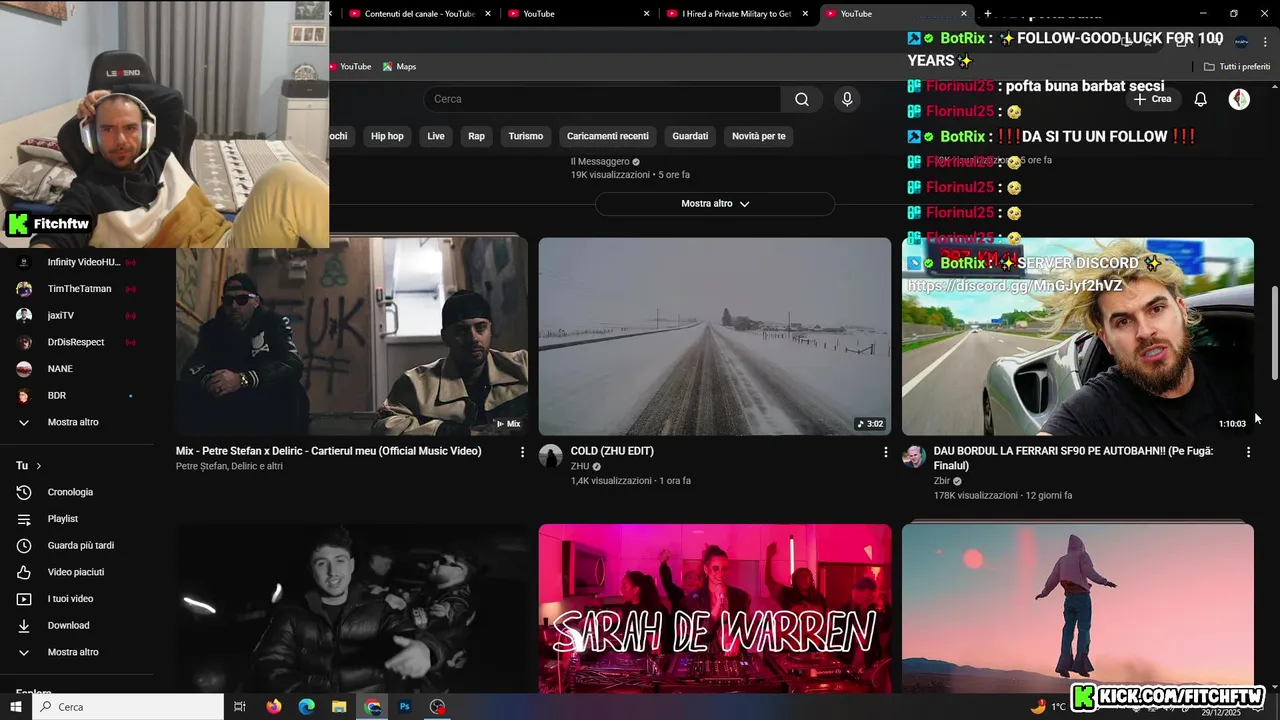Click the Zbir channel avatar

pyautogui.click(x=913, y=457)
